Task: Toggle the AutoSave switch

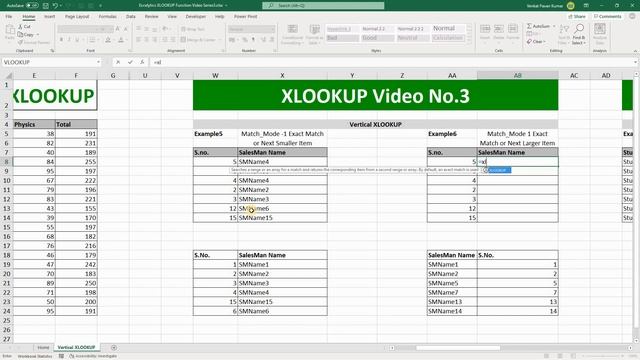Action: pyautogui.click(x=32, y=6)
